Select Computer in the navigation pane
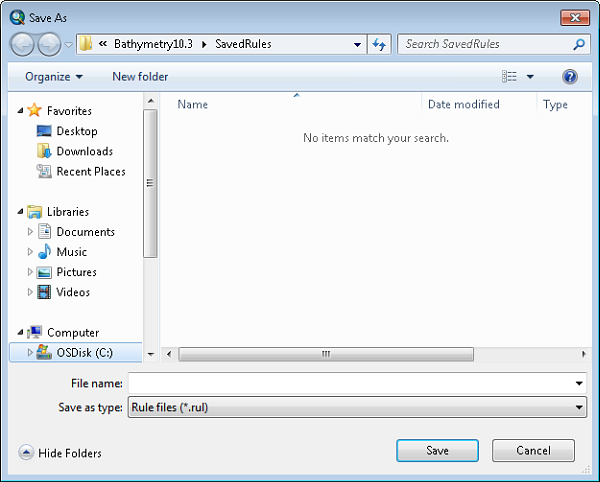This screenshot has height=482, width=600. click(x=73, y=333)
